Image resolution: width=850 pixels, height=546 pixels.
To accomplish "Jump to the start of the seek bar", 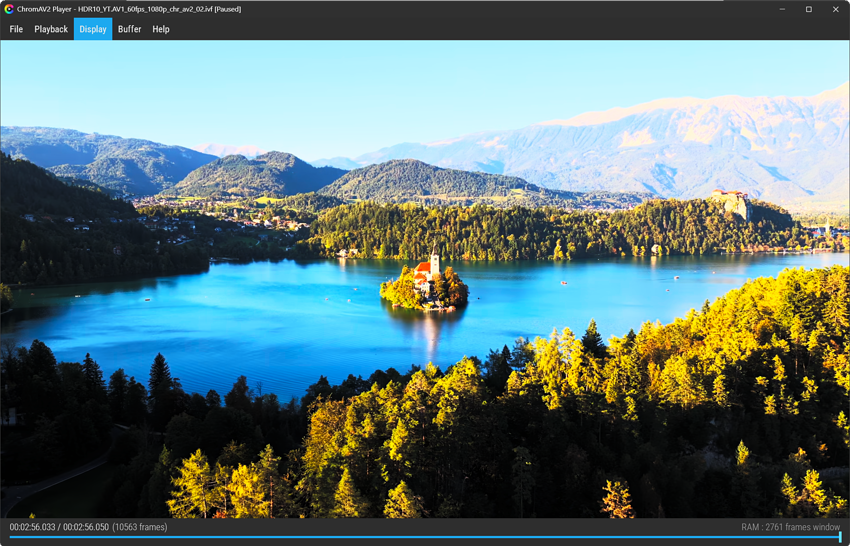I will tap(10, 537).
